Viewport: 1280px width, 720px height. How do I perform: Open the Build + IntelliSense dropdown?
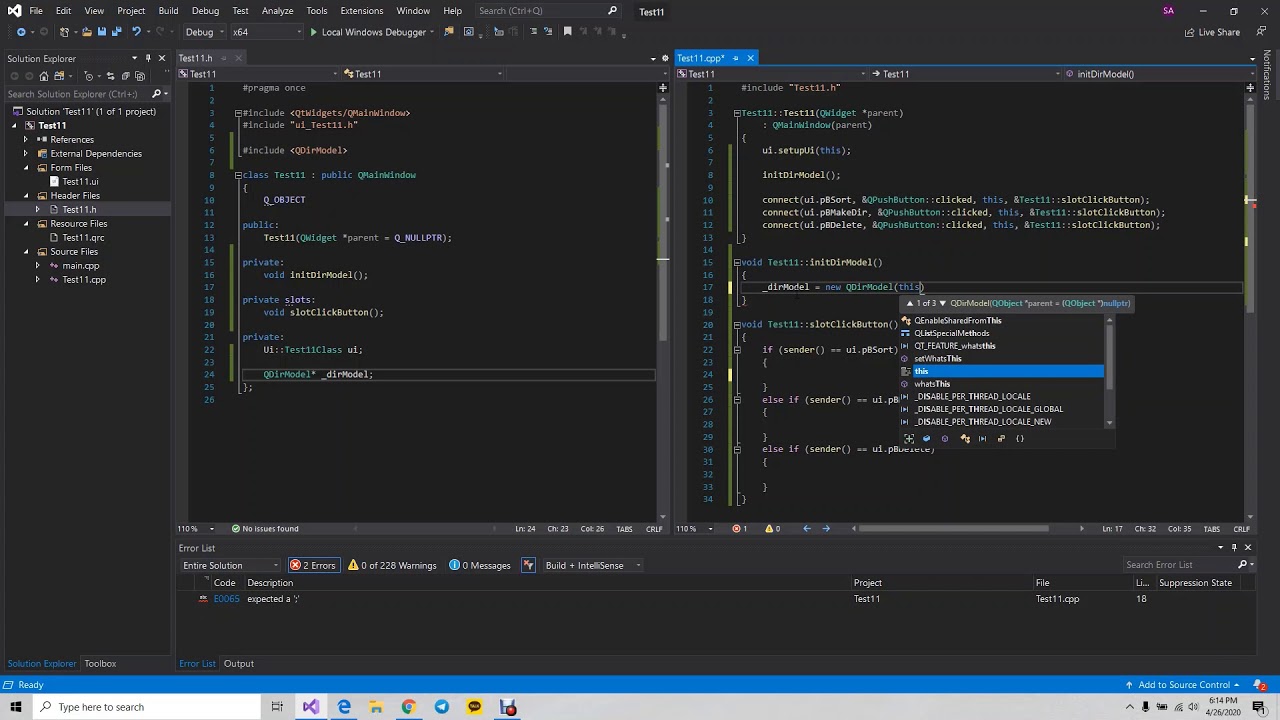(x=593, y=565)
